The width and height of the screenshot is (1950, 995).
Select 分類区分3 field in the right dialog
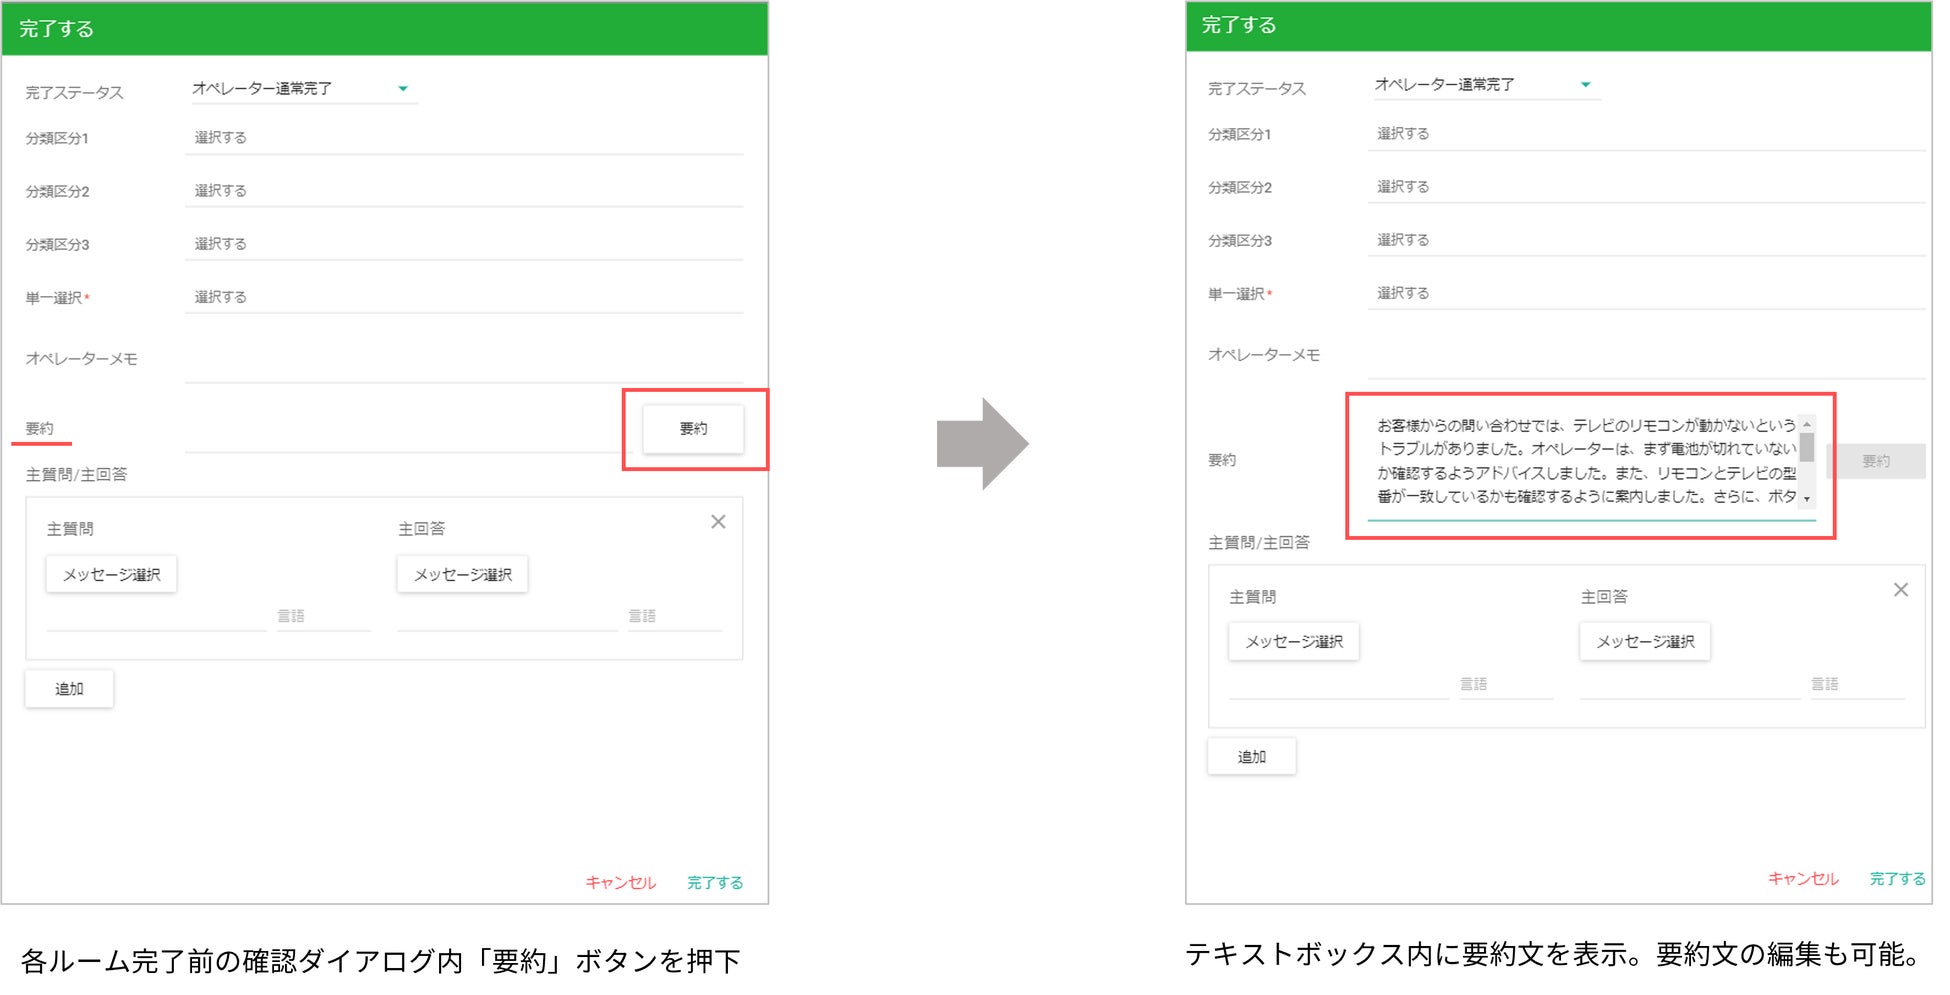1647,240
